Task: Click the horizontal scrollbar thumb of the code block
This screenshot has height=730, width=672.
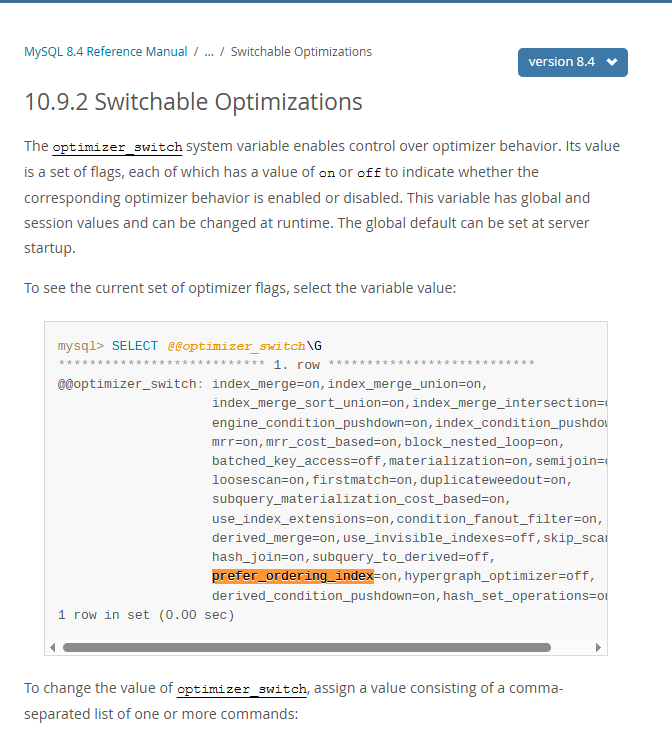Action: click(x=307, y=648)
